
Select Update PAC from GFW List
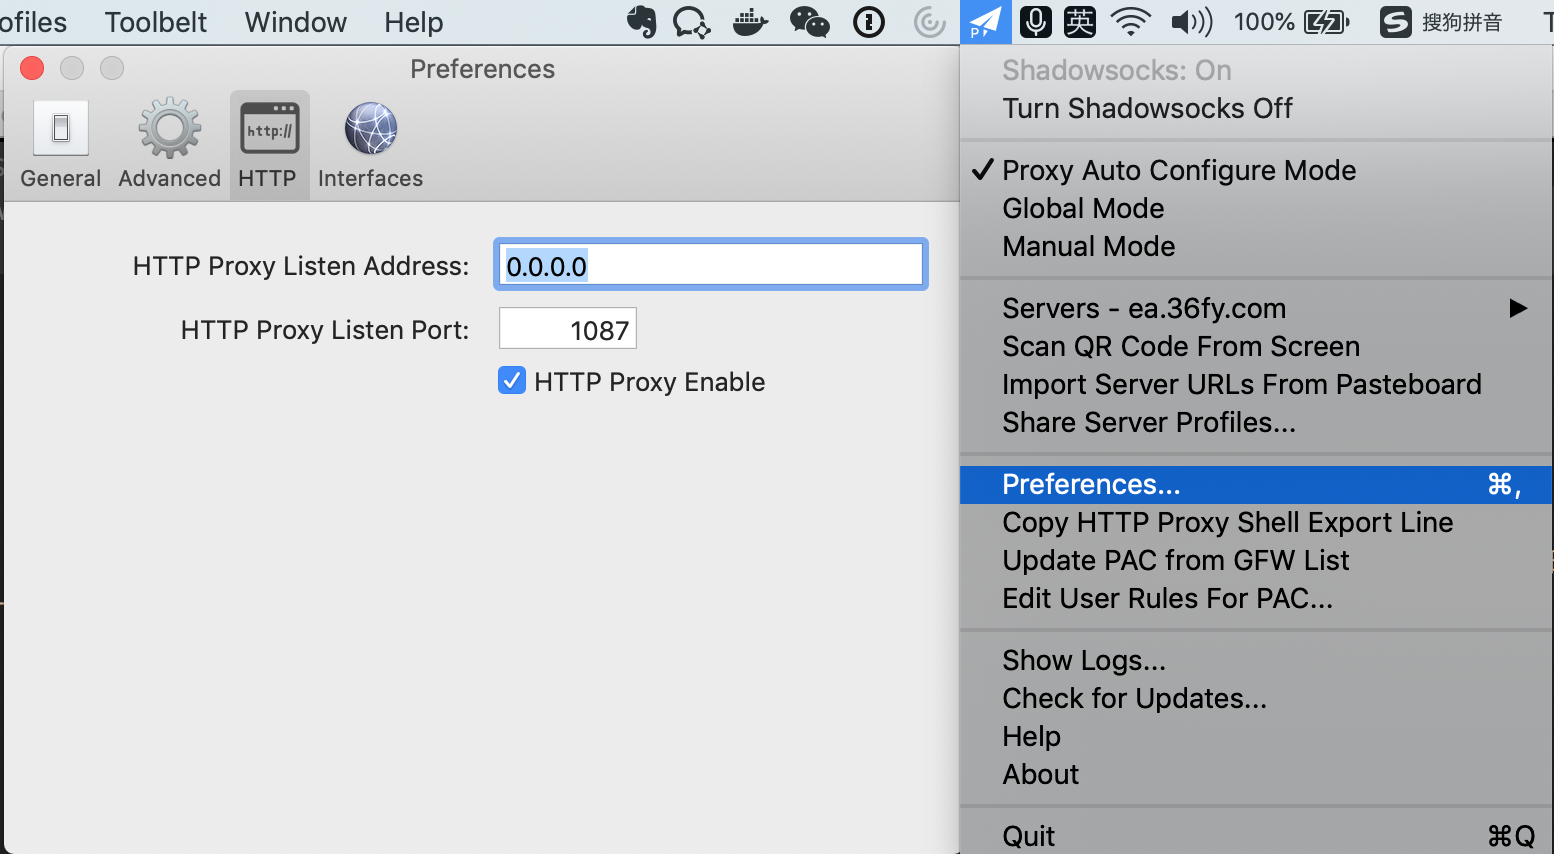[1175, 560]
